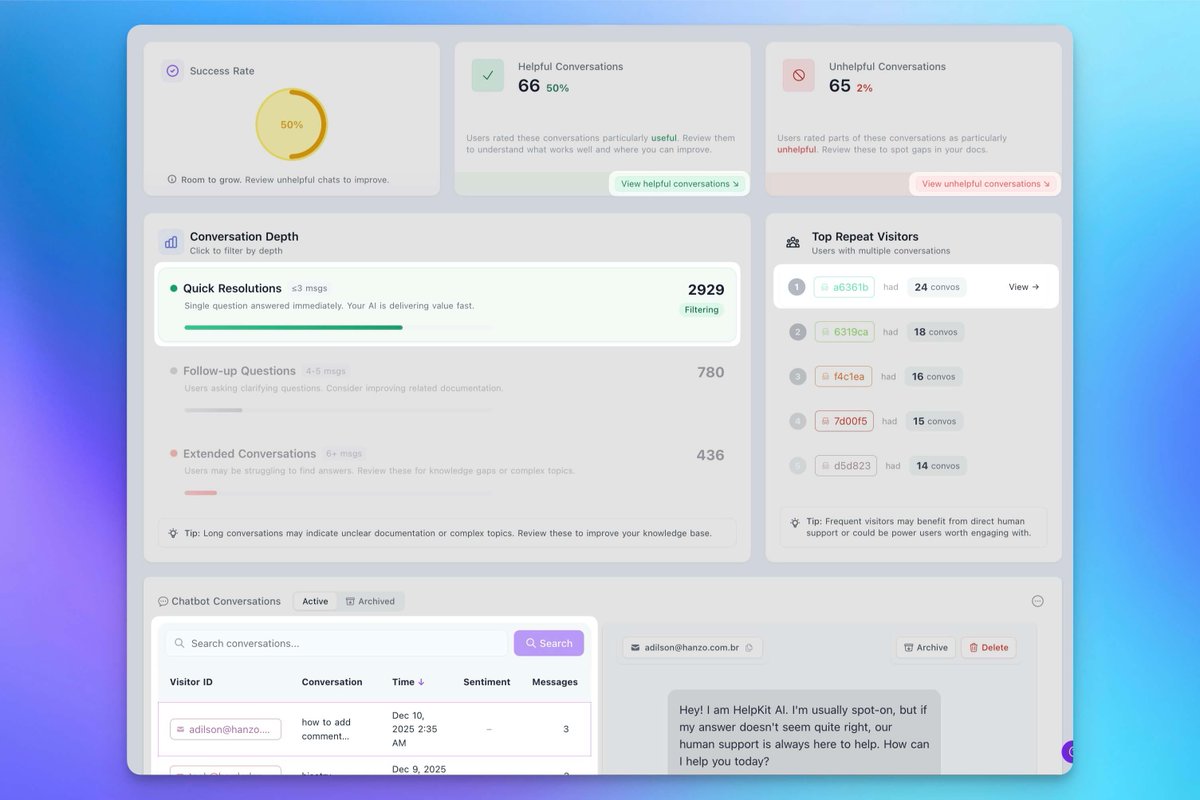
Task: Click the Unhelpful Conversations red ban icon
Action: click(x=799, y=75)
